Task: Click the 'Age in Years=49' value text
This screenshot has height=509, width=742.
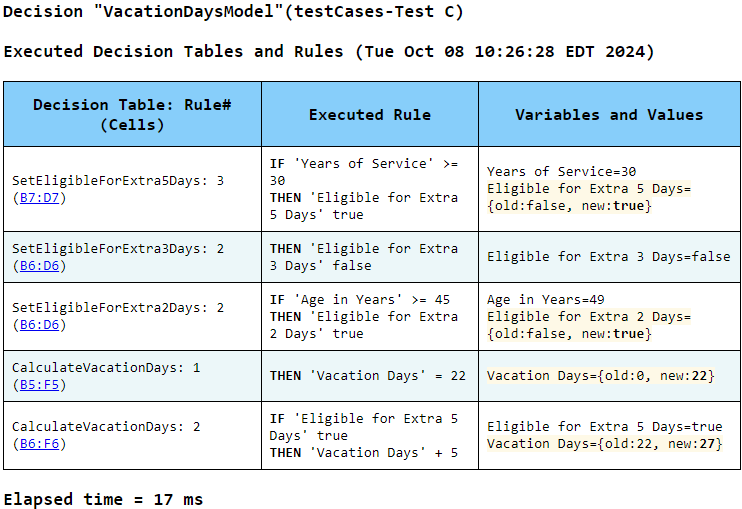Action: point(546,299)
